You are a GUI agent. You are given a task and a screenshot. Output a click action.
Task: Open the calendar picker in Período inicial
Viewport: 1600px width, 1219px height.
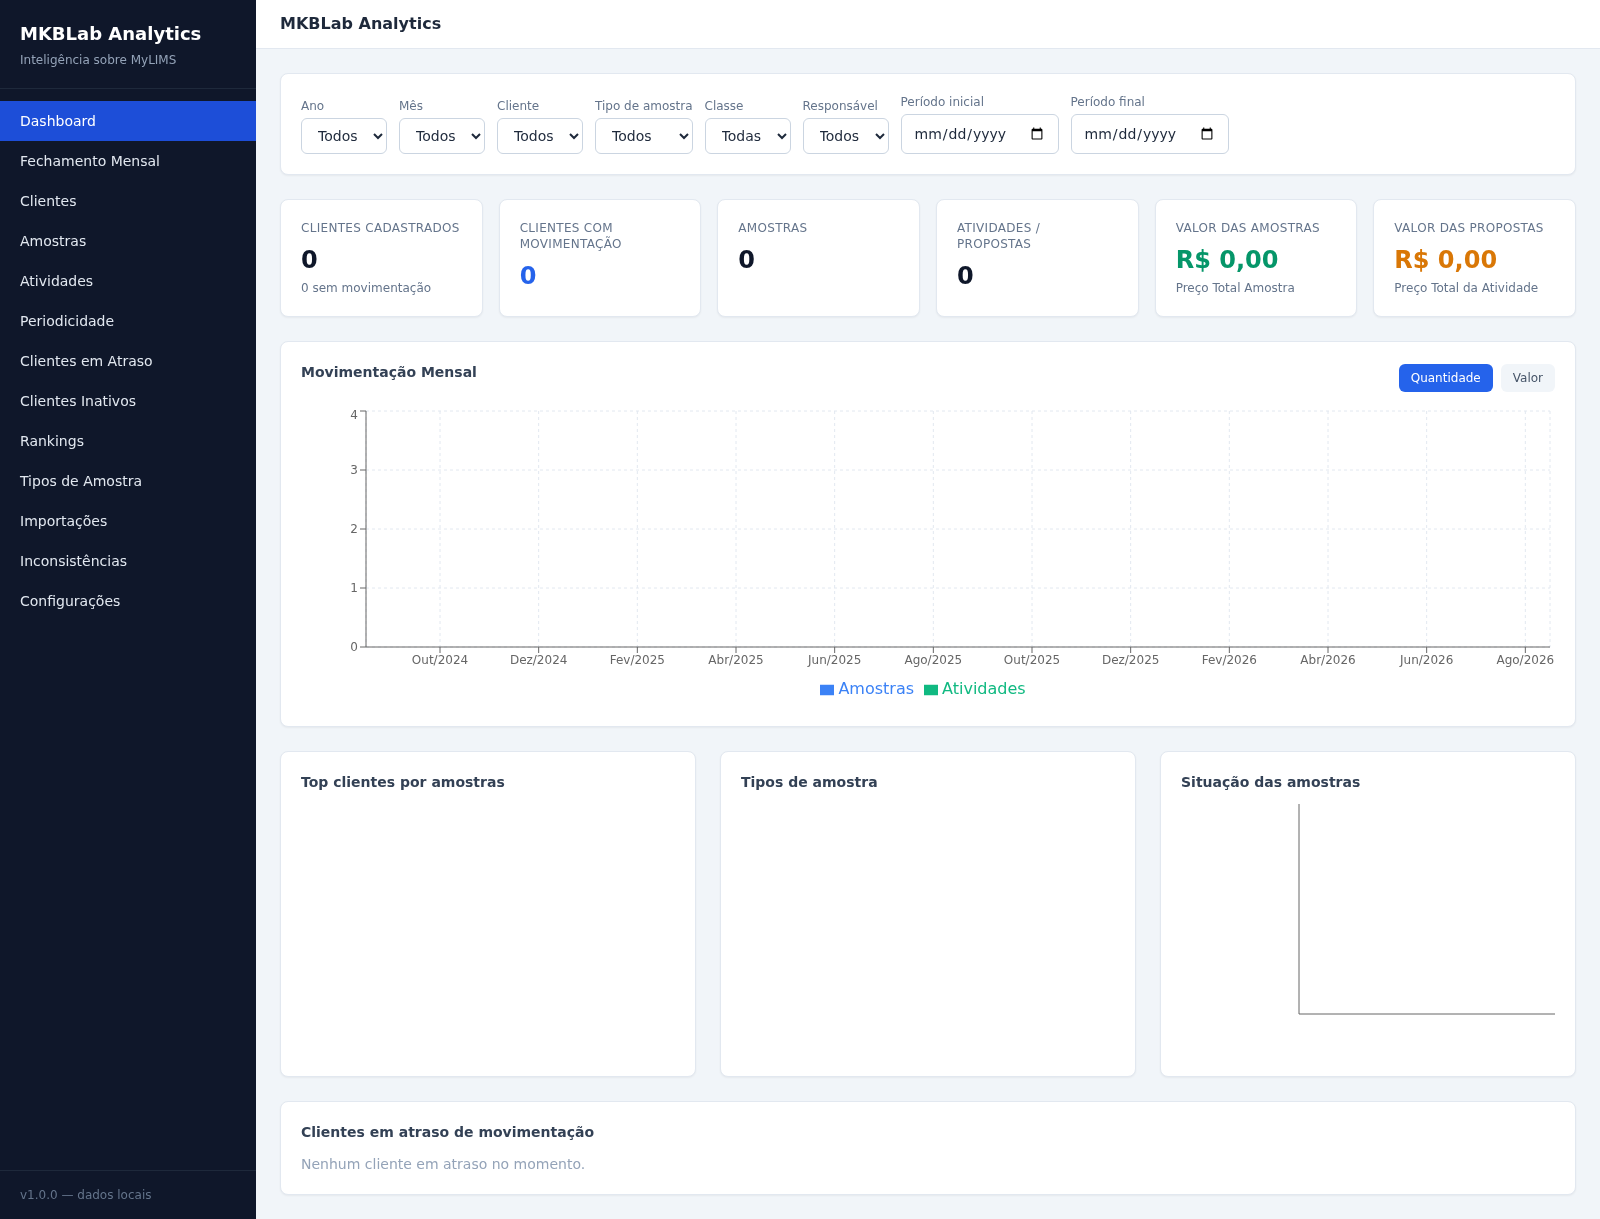[1037, 134]
